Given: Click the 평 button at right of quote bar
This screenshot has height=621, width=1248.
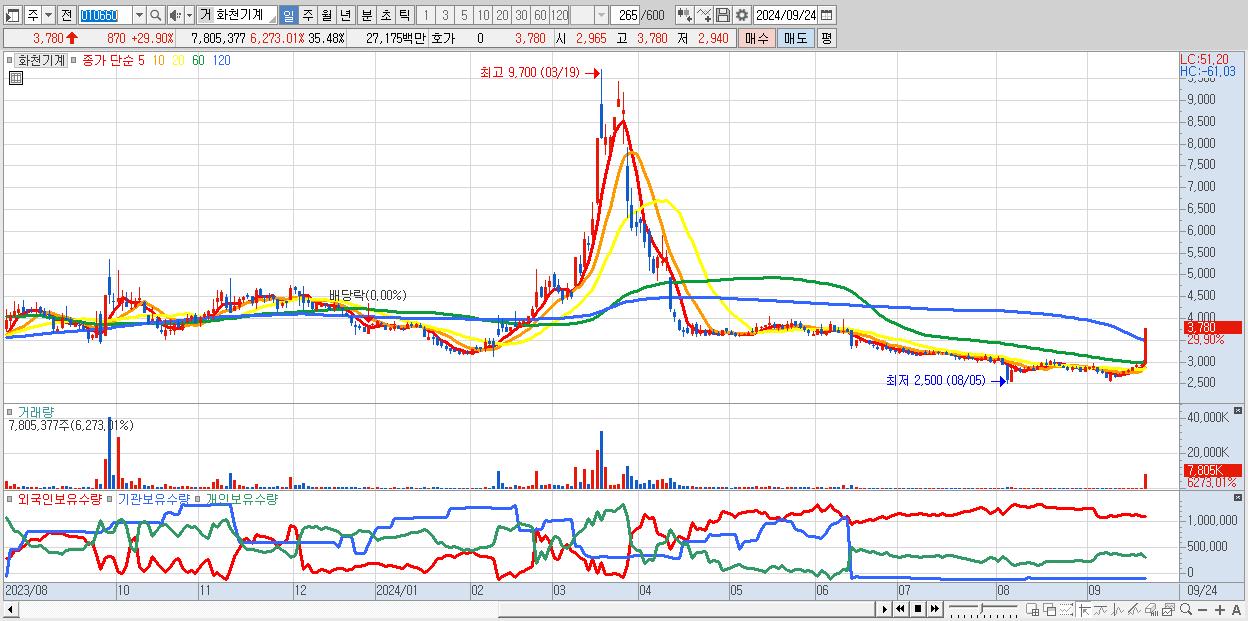Looking at the screenshot, I should [826, 38].
